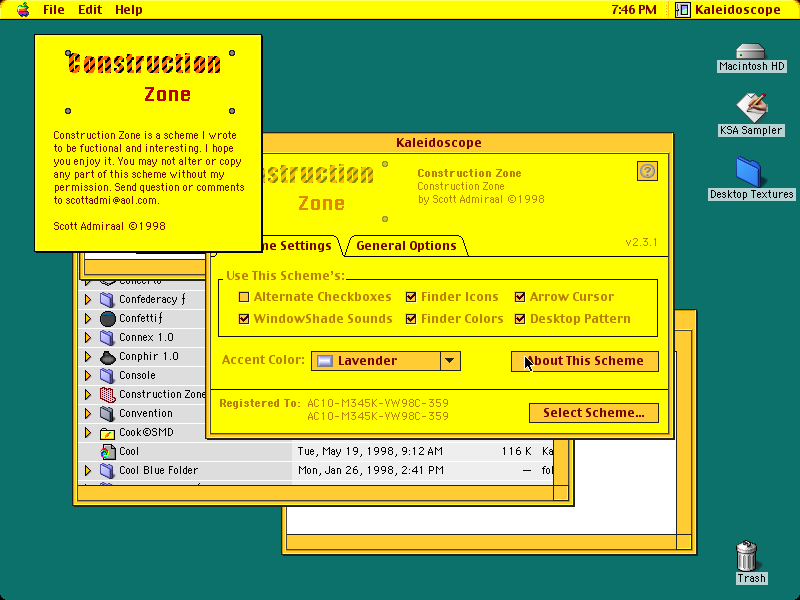The image size is (800, 600).
Task: Turn off the Finder Colors checkbox
Action: [411, 319]
